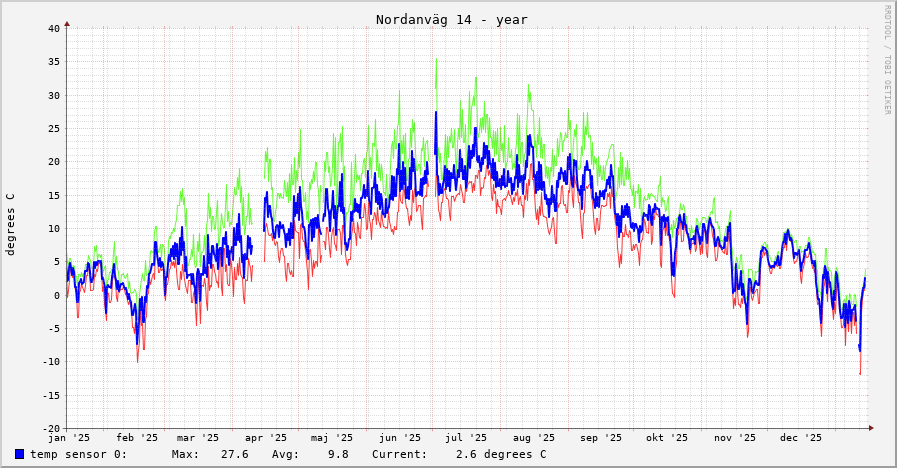Select the Max 27.6 value in legend
The image size is (897, 468).
coord(210,454)
